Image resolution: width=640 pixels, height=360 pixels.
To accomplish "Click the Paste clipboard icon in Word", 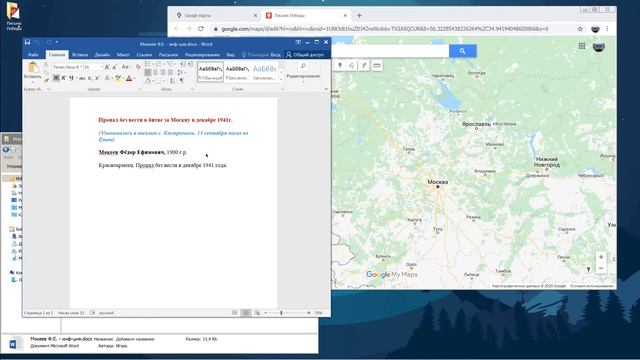I will tap(33, 67).
